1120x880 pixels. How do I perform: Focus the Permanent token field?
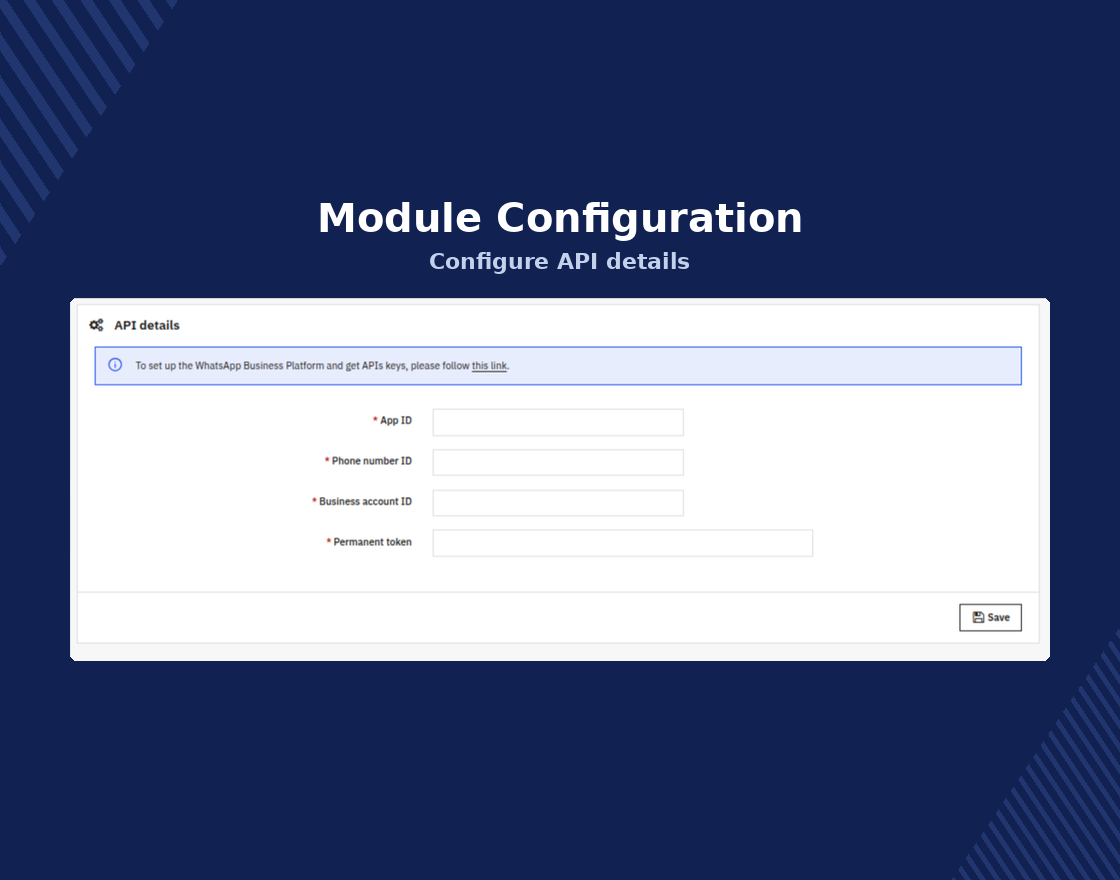coord(623,543)
